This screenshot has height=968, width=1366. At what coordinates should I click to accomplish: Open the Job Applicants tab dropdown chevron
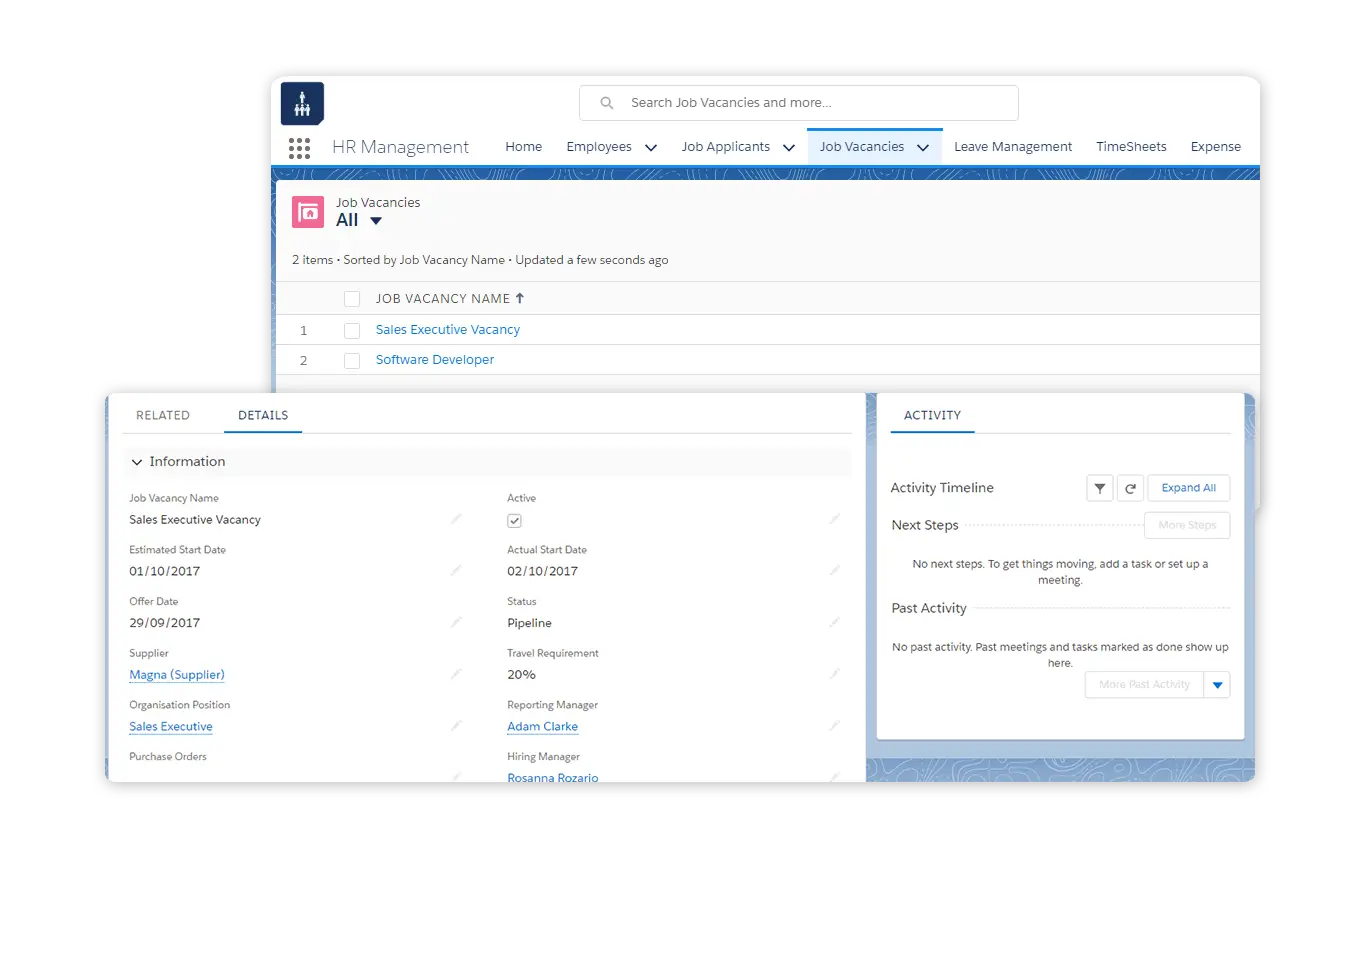click(789, 147)
